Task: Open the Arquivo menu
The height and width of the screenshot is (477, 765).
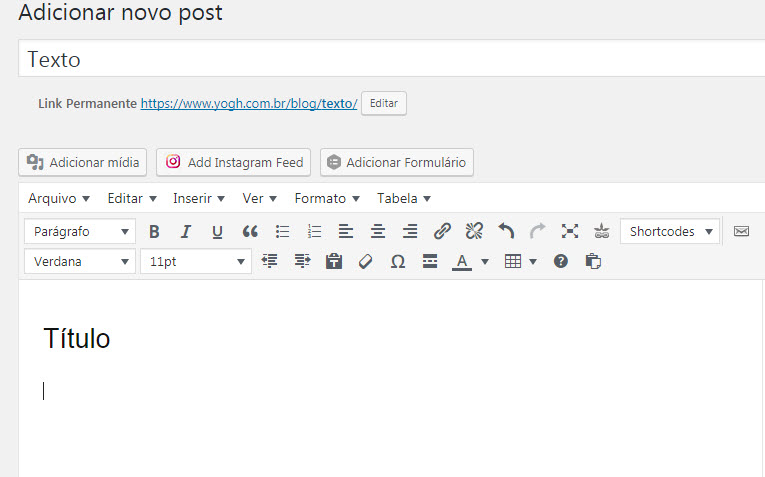Action: 59,199
